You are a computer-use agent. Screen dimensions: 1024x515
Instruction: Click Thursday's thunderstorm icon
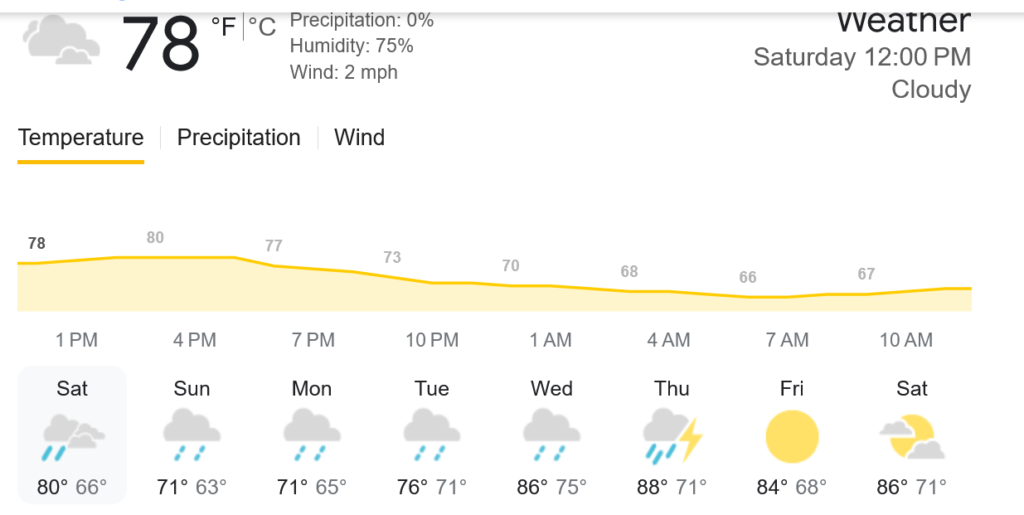tap(672, 437)
